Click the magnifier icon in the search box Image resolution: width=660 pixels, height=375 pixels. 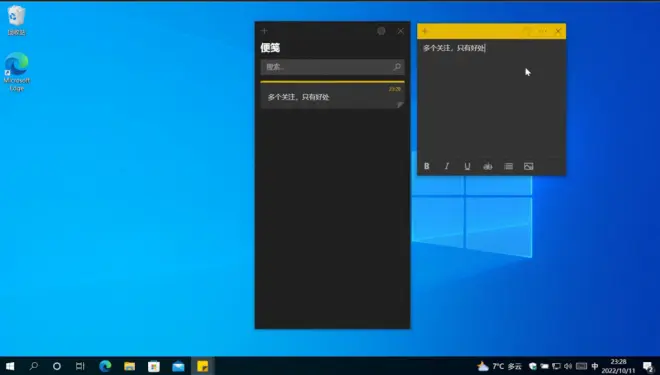(x=397, y=66)
